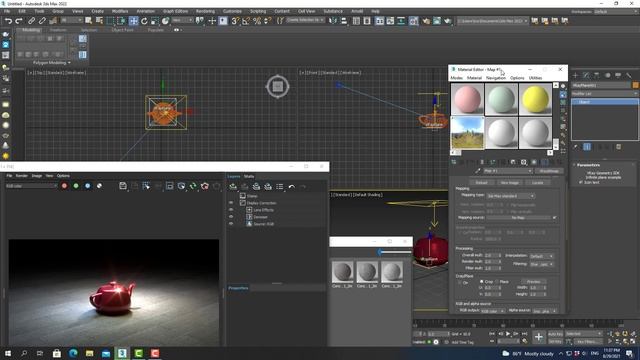The height and width of the screenshot is (360, 640).
Task: Open the Utilities menu in Material Editor
Action: point(536,78)
